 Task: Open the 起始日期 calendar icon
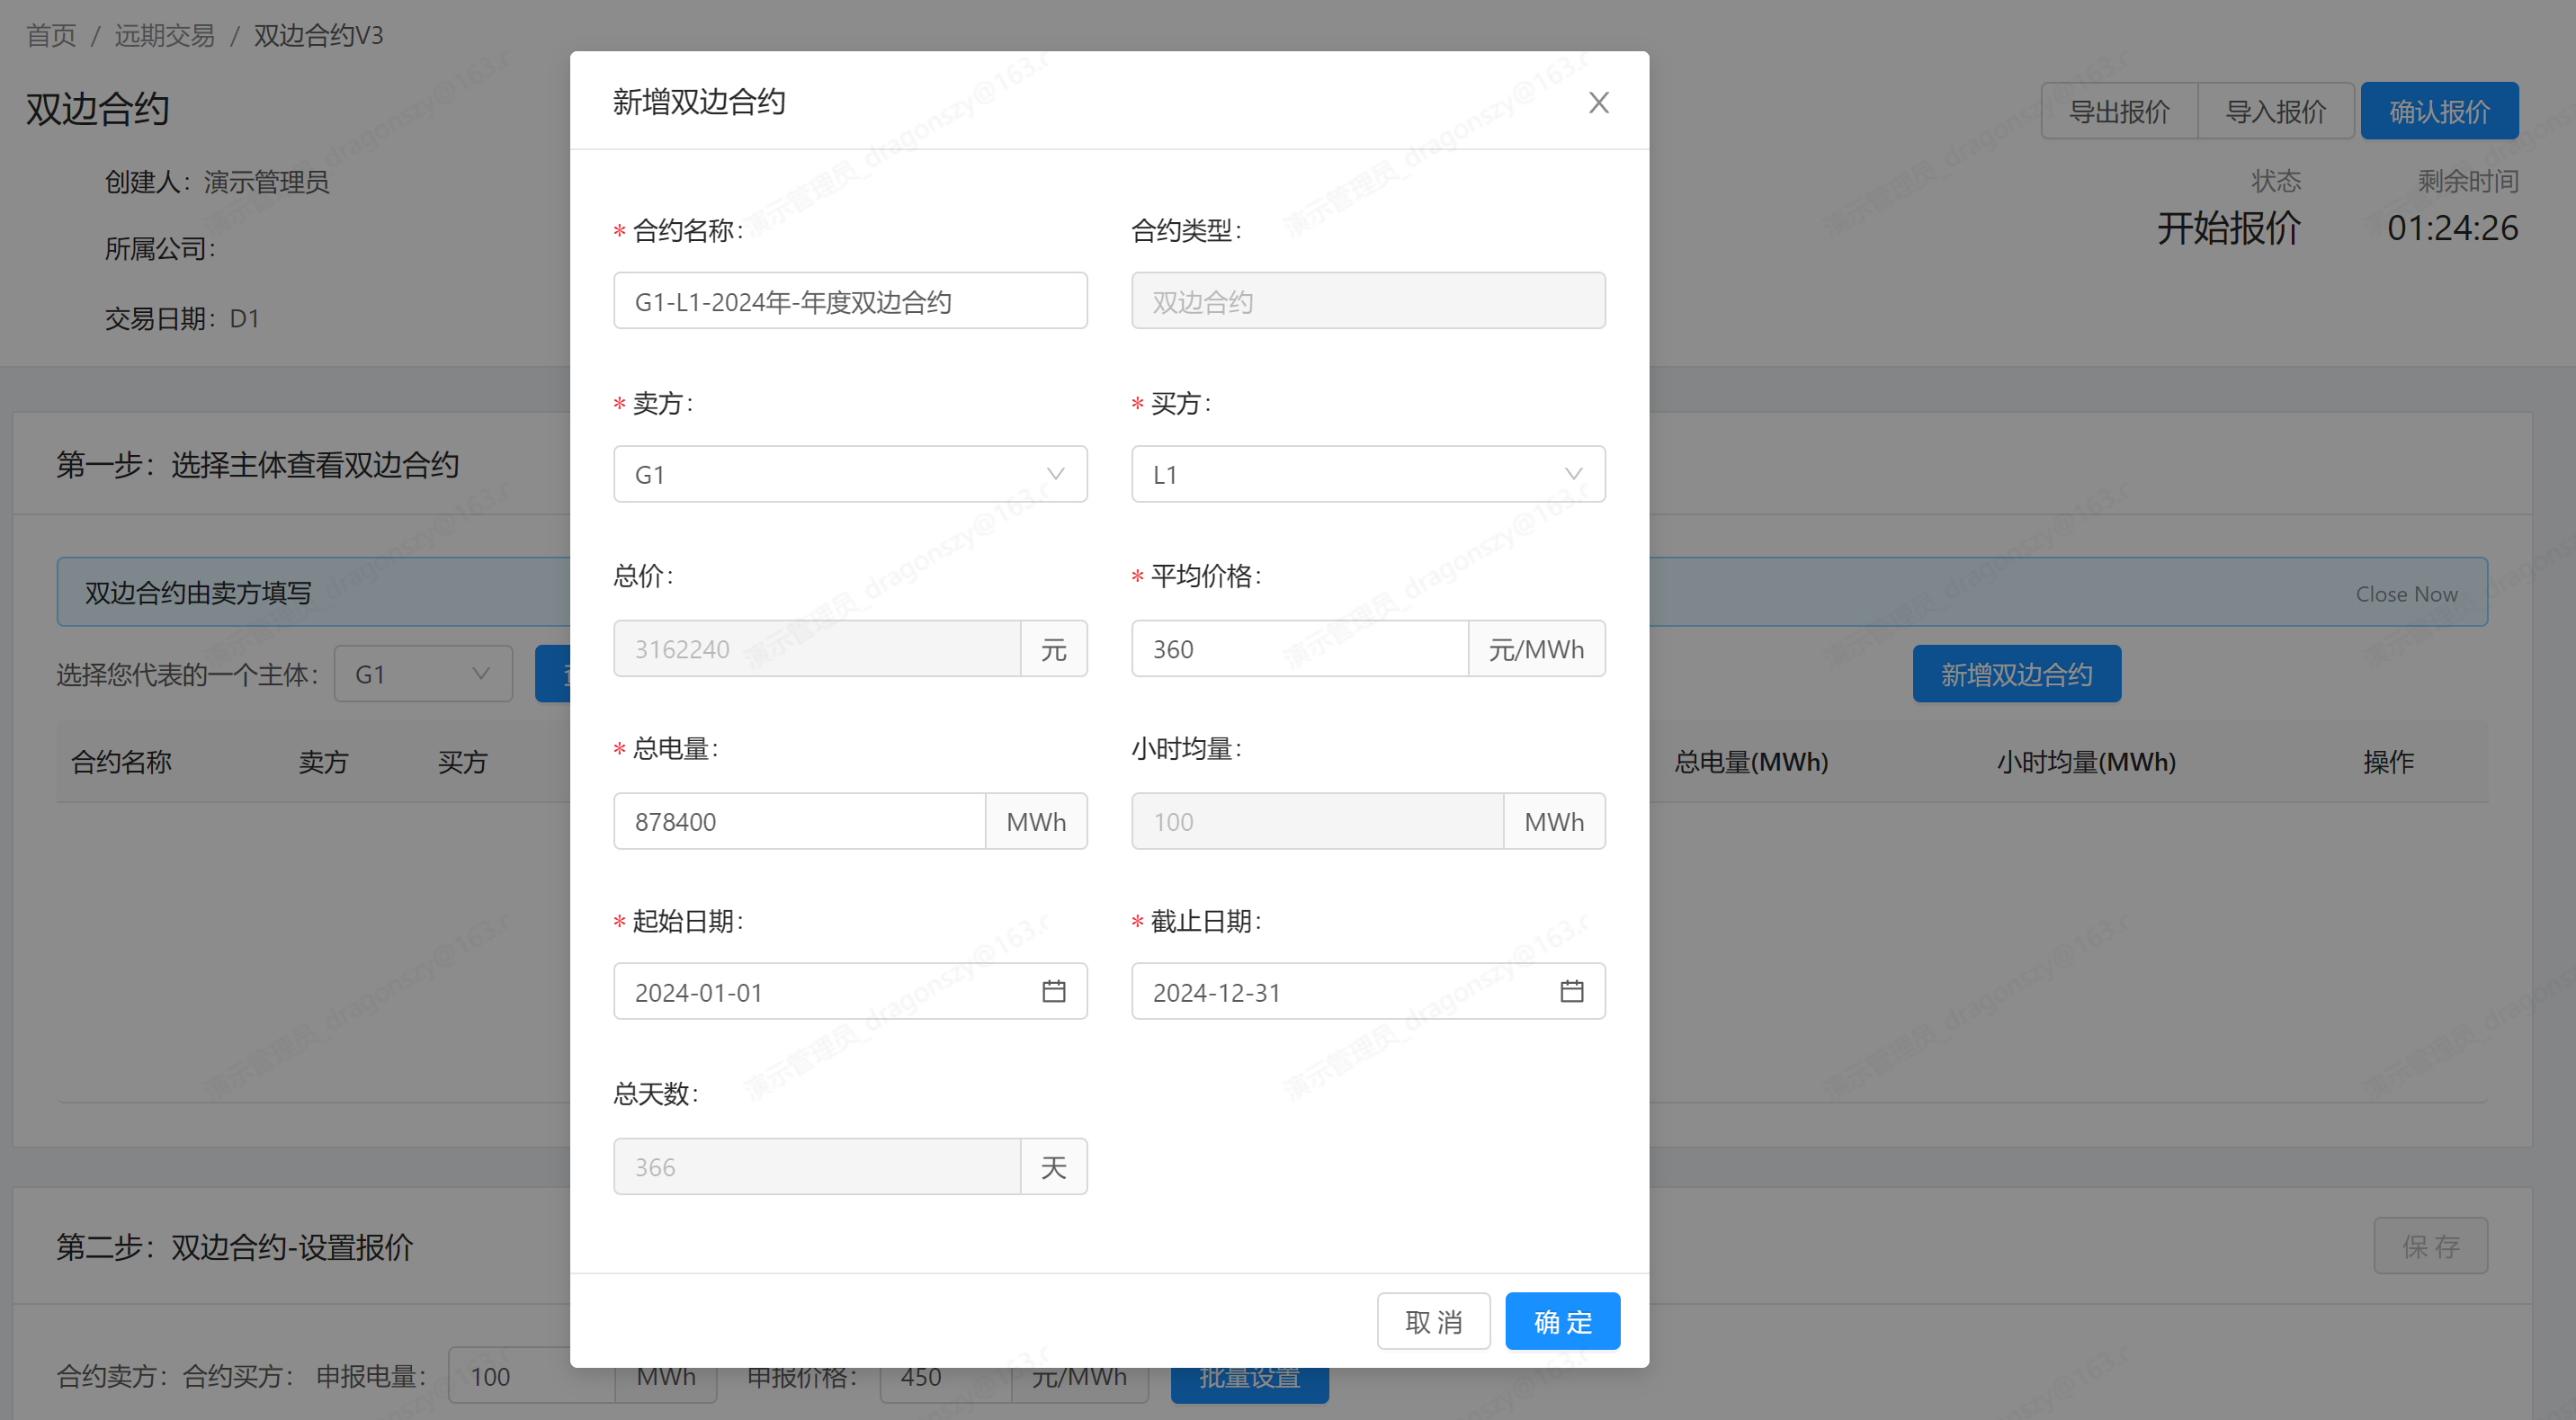coord(1053,991)
